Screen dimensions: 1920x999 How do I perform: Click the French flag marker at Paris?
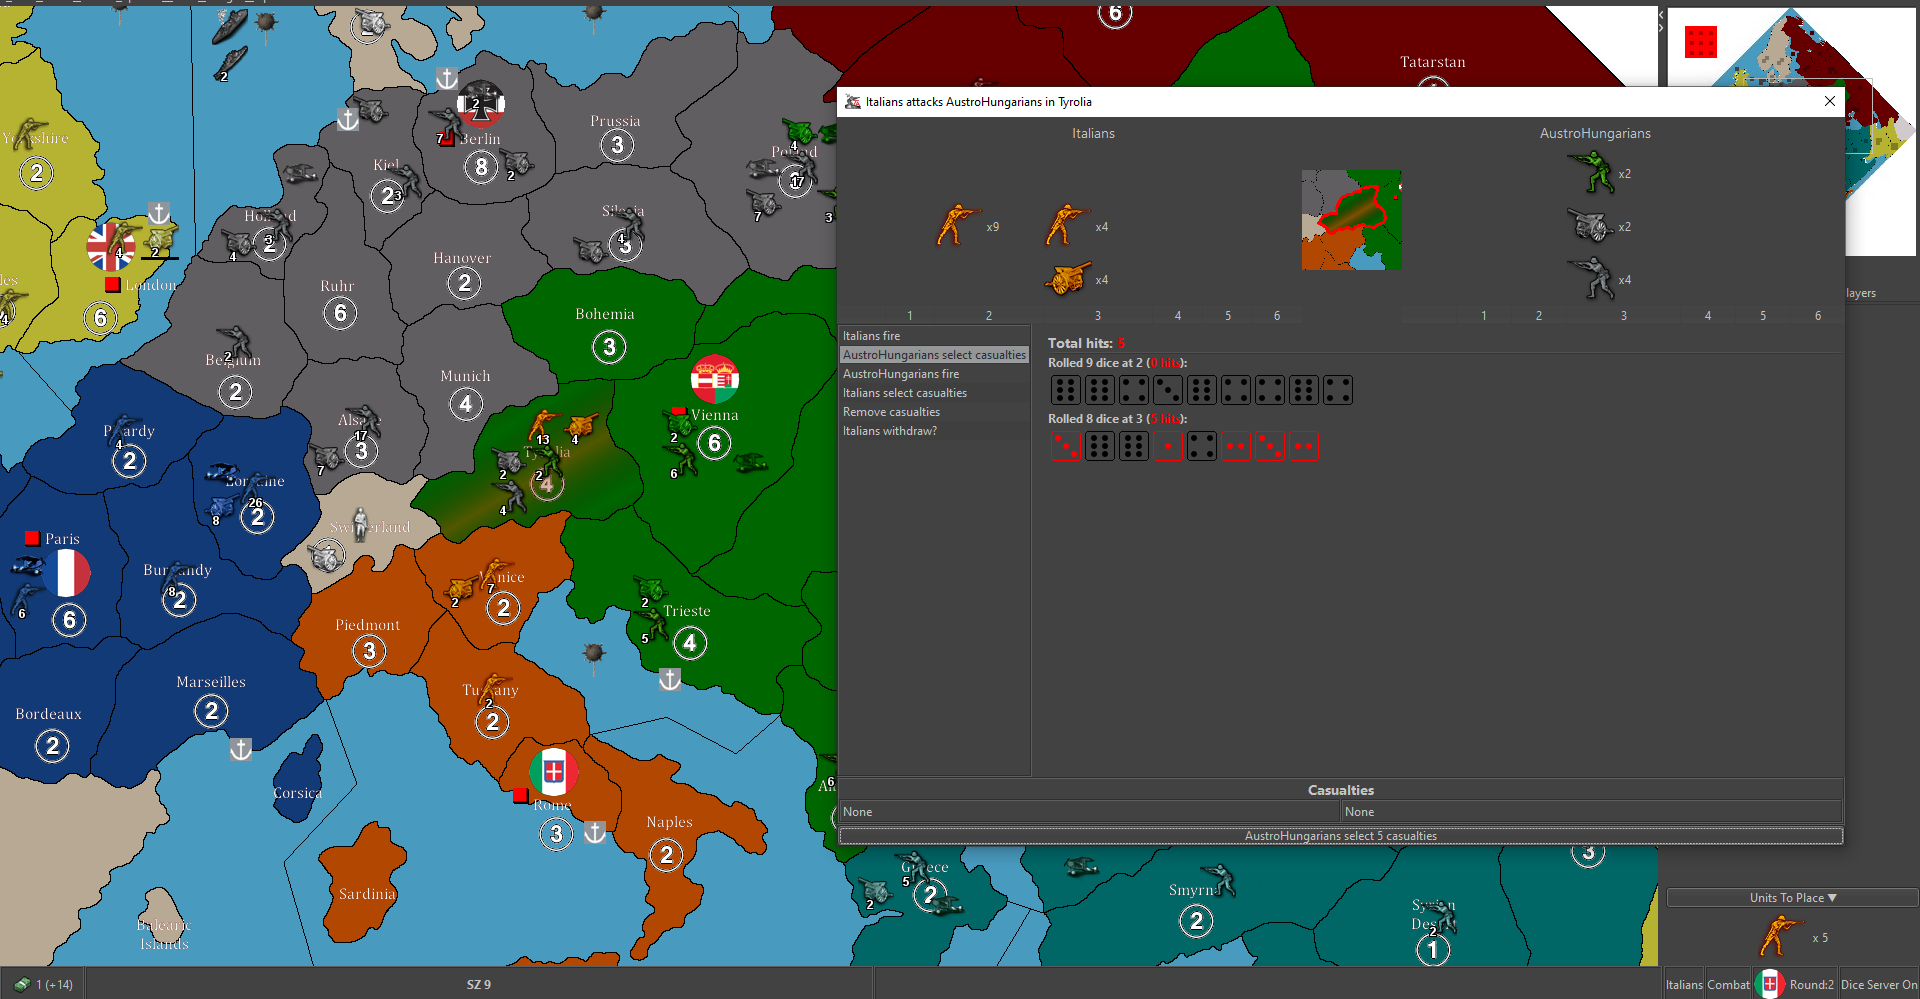(67, 574)
